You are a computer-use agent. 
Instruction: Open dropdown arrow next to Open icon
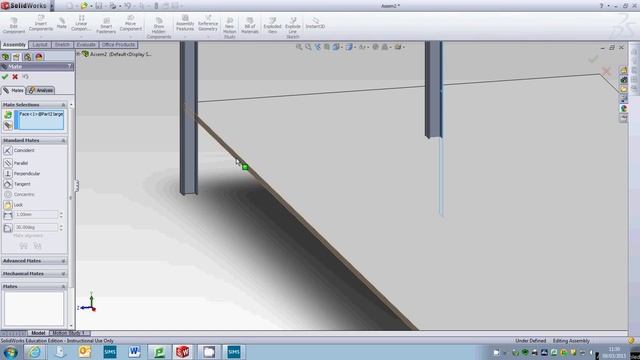coord(91,6)
